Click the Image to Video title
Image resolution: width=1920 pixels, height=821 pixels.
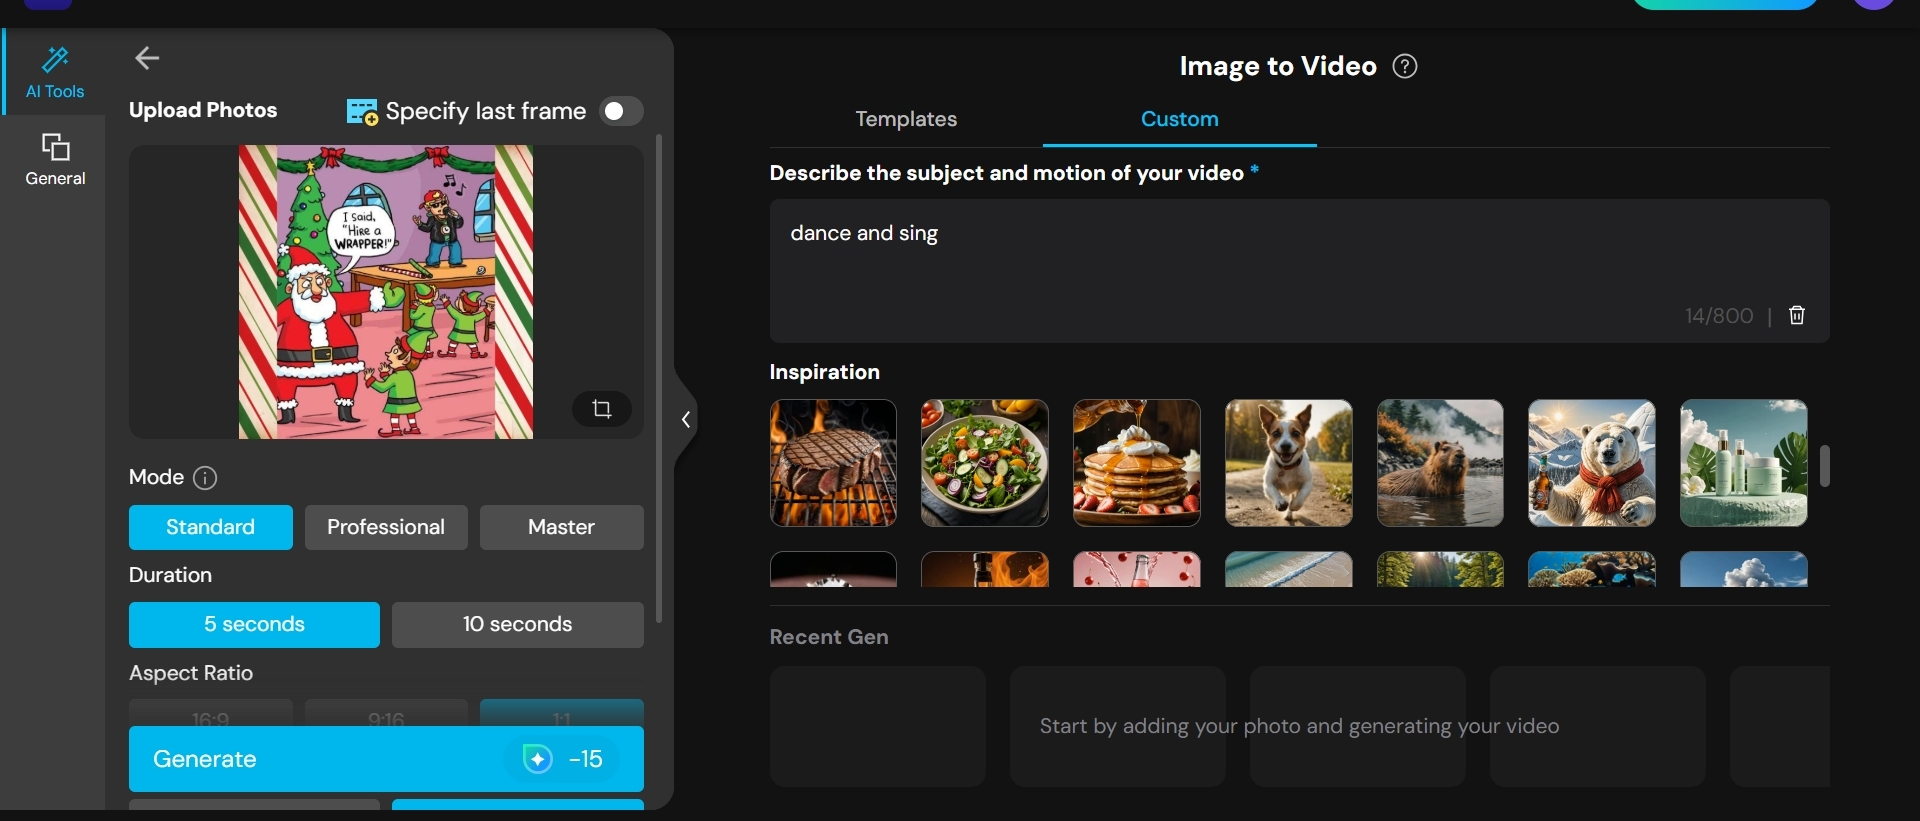tap(1278, 66)
